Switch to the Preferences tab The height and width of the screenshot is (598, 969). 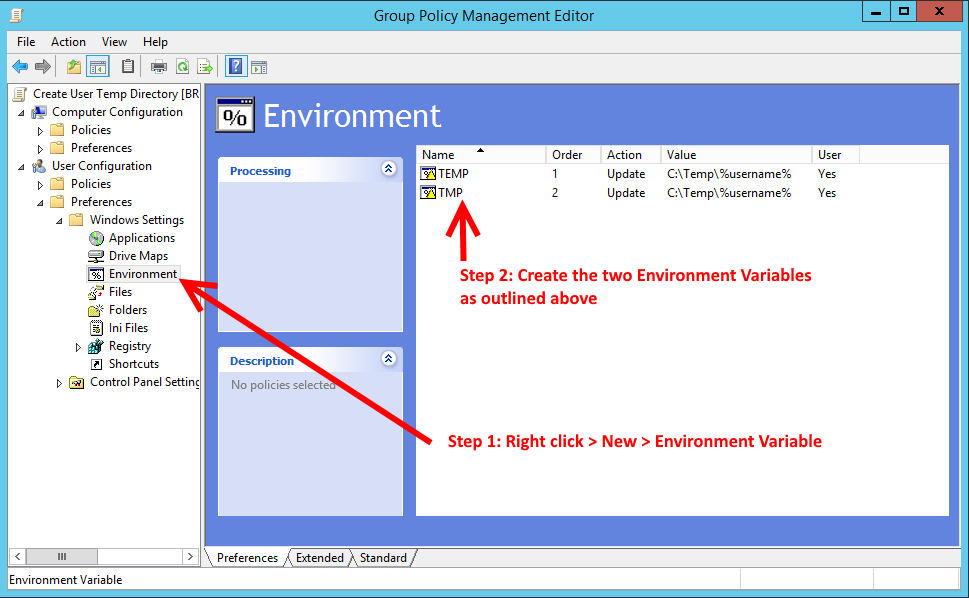click(x=247, y=558)
